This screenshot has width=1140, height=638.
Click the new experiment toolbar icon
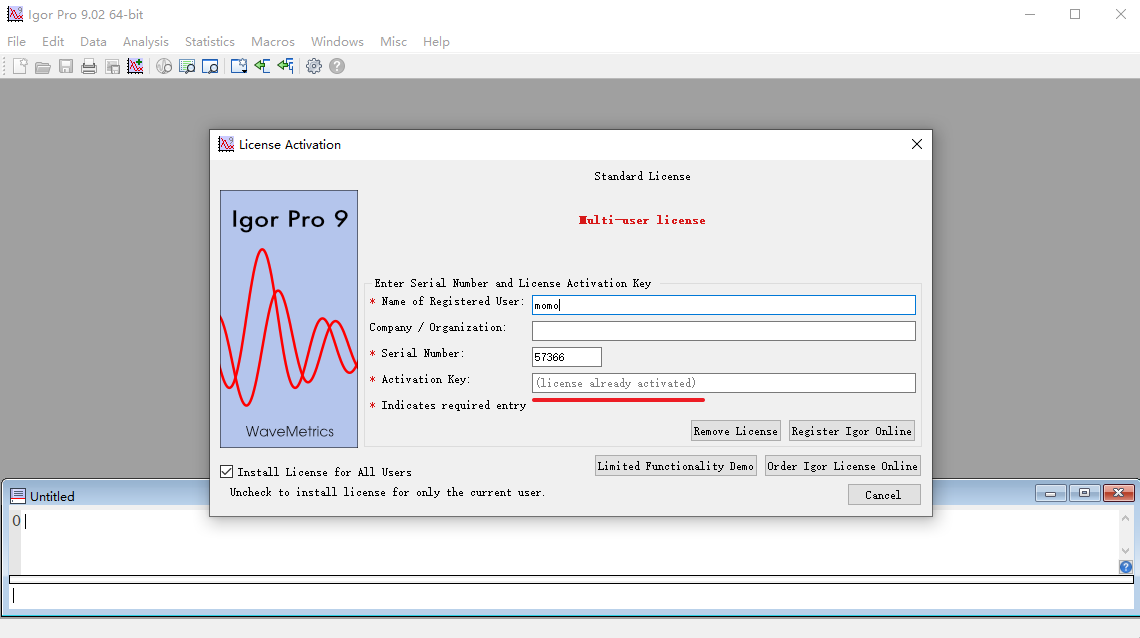tap(19, 66)
